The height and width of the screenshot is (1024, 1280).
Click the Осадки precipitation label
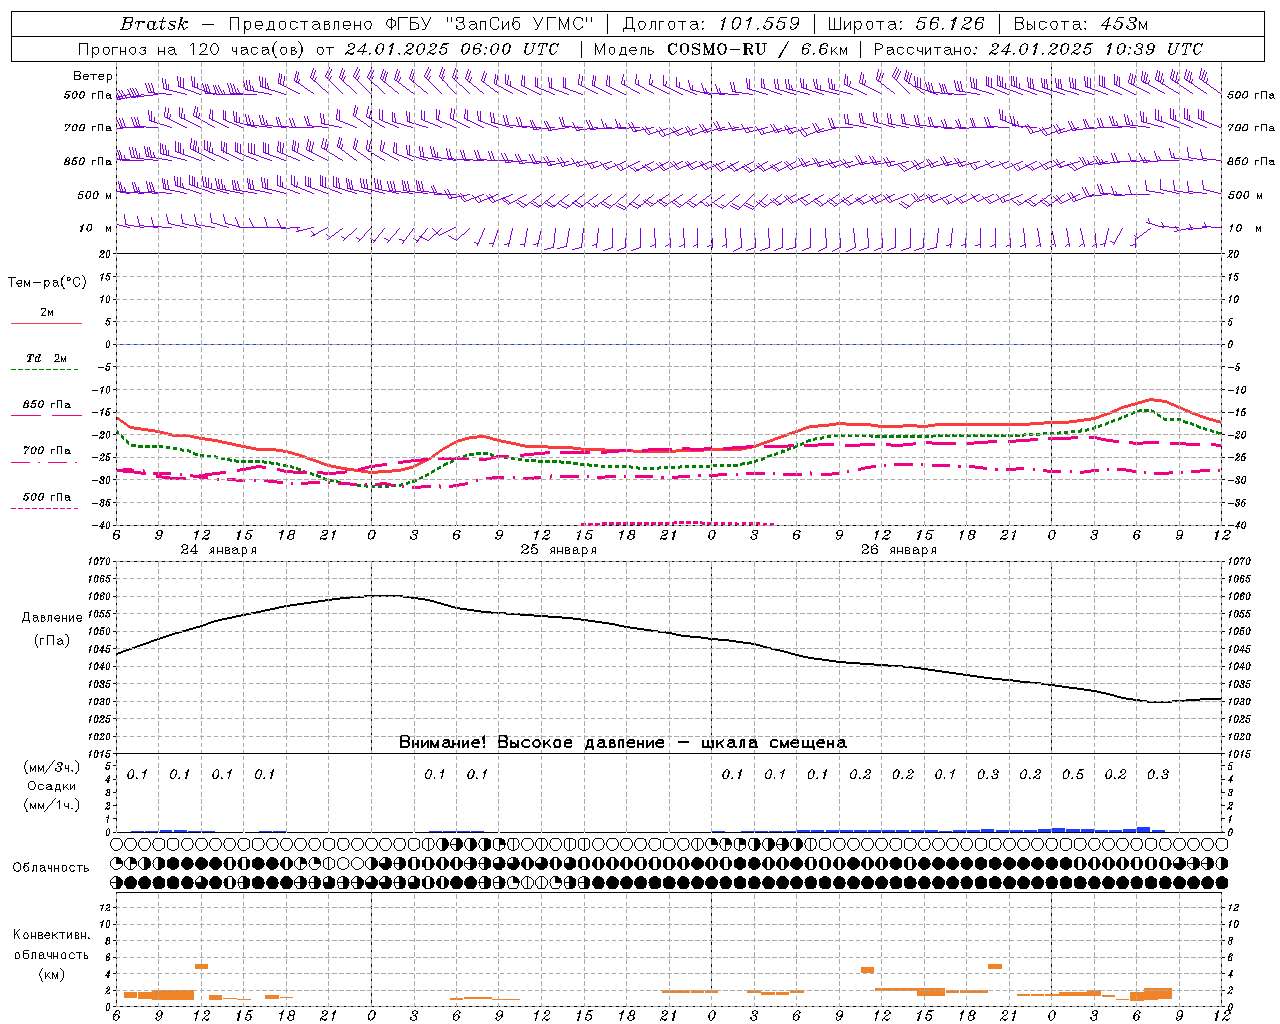[x=52, y=786]
